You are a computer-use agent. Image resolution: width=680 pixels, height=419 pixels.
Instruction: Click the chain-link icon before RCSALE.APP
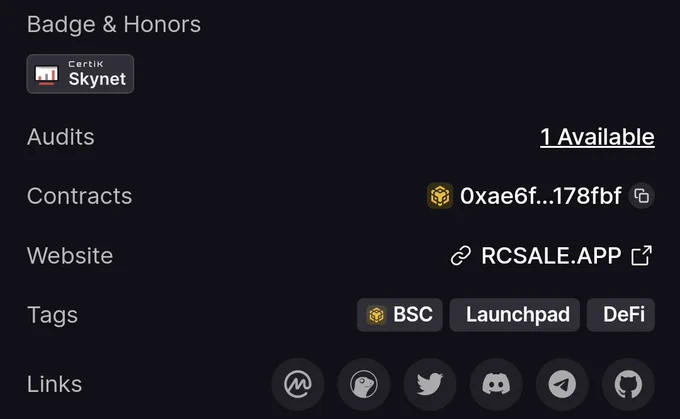point(461,255)
